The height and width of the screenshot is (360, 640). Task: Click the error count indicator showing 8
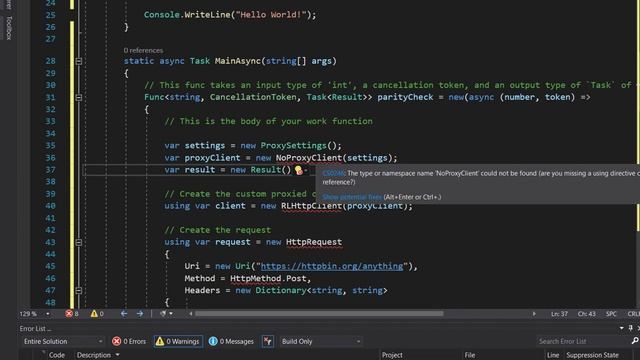click(x=72, y=313)
